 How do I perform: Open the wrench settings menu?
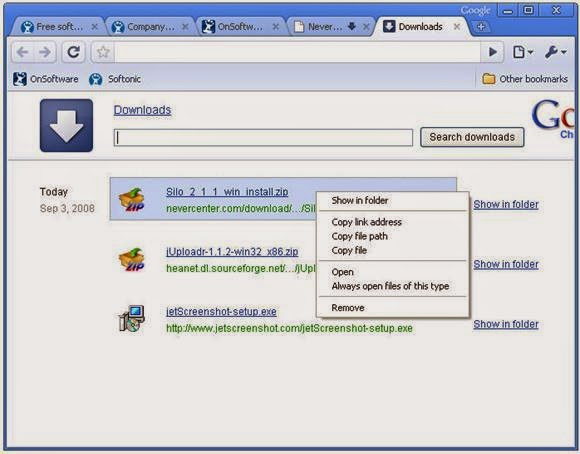555,52
